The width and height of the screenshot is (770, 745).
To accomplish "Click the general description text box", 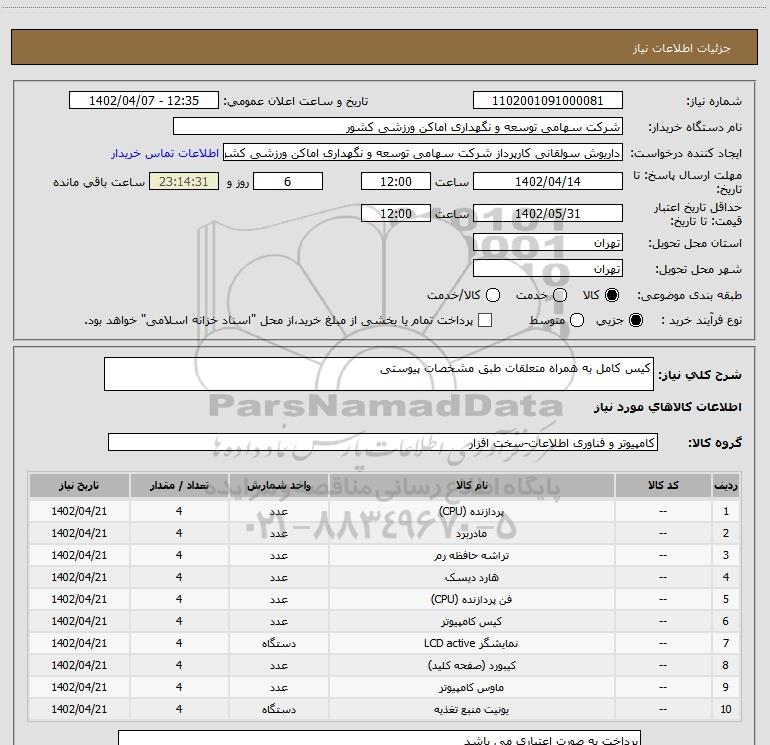I will [x=379, y=374].
